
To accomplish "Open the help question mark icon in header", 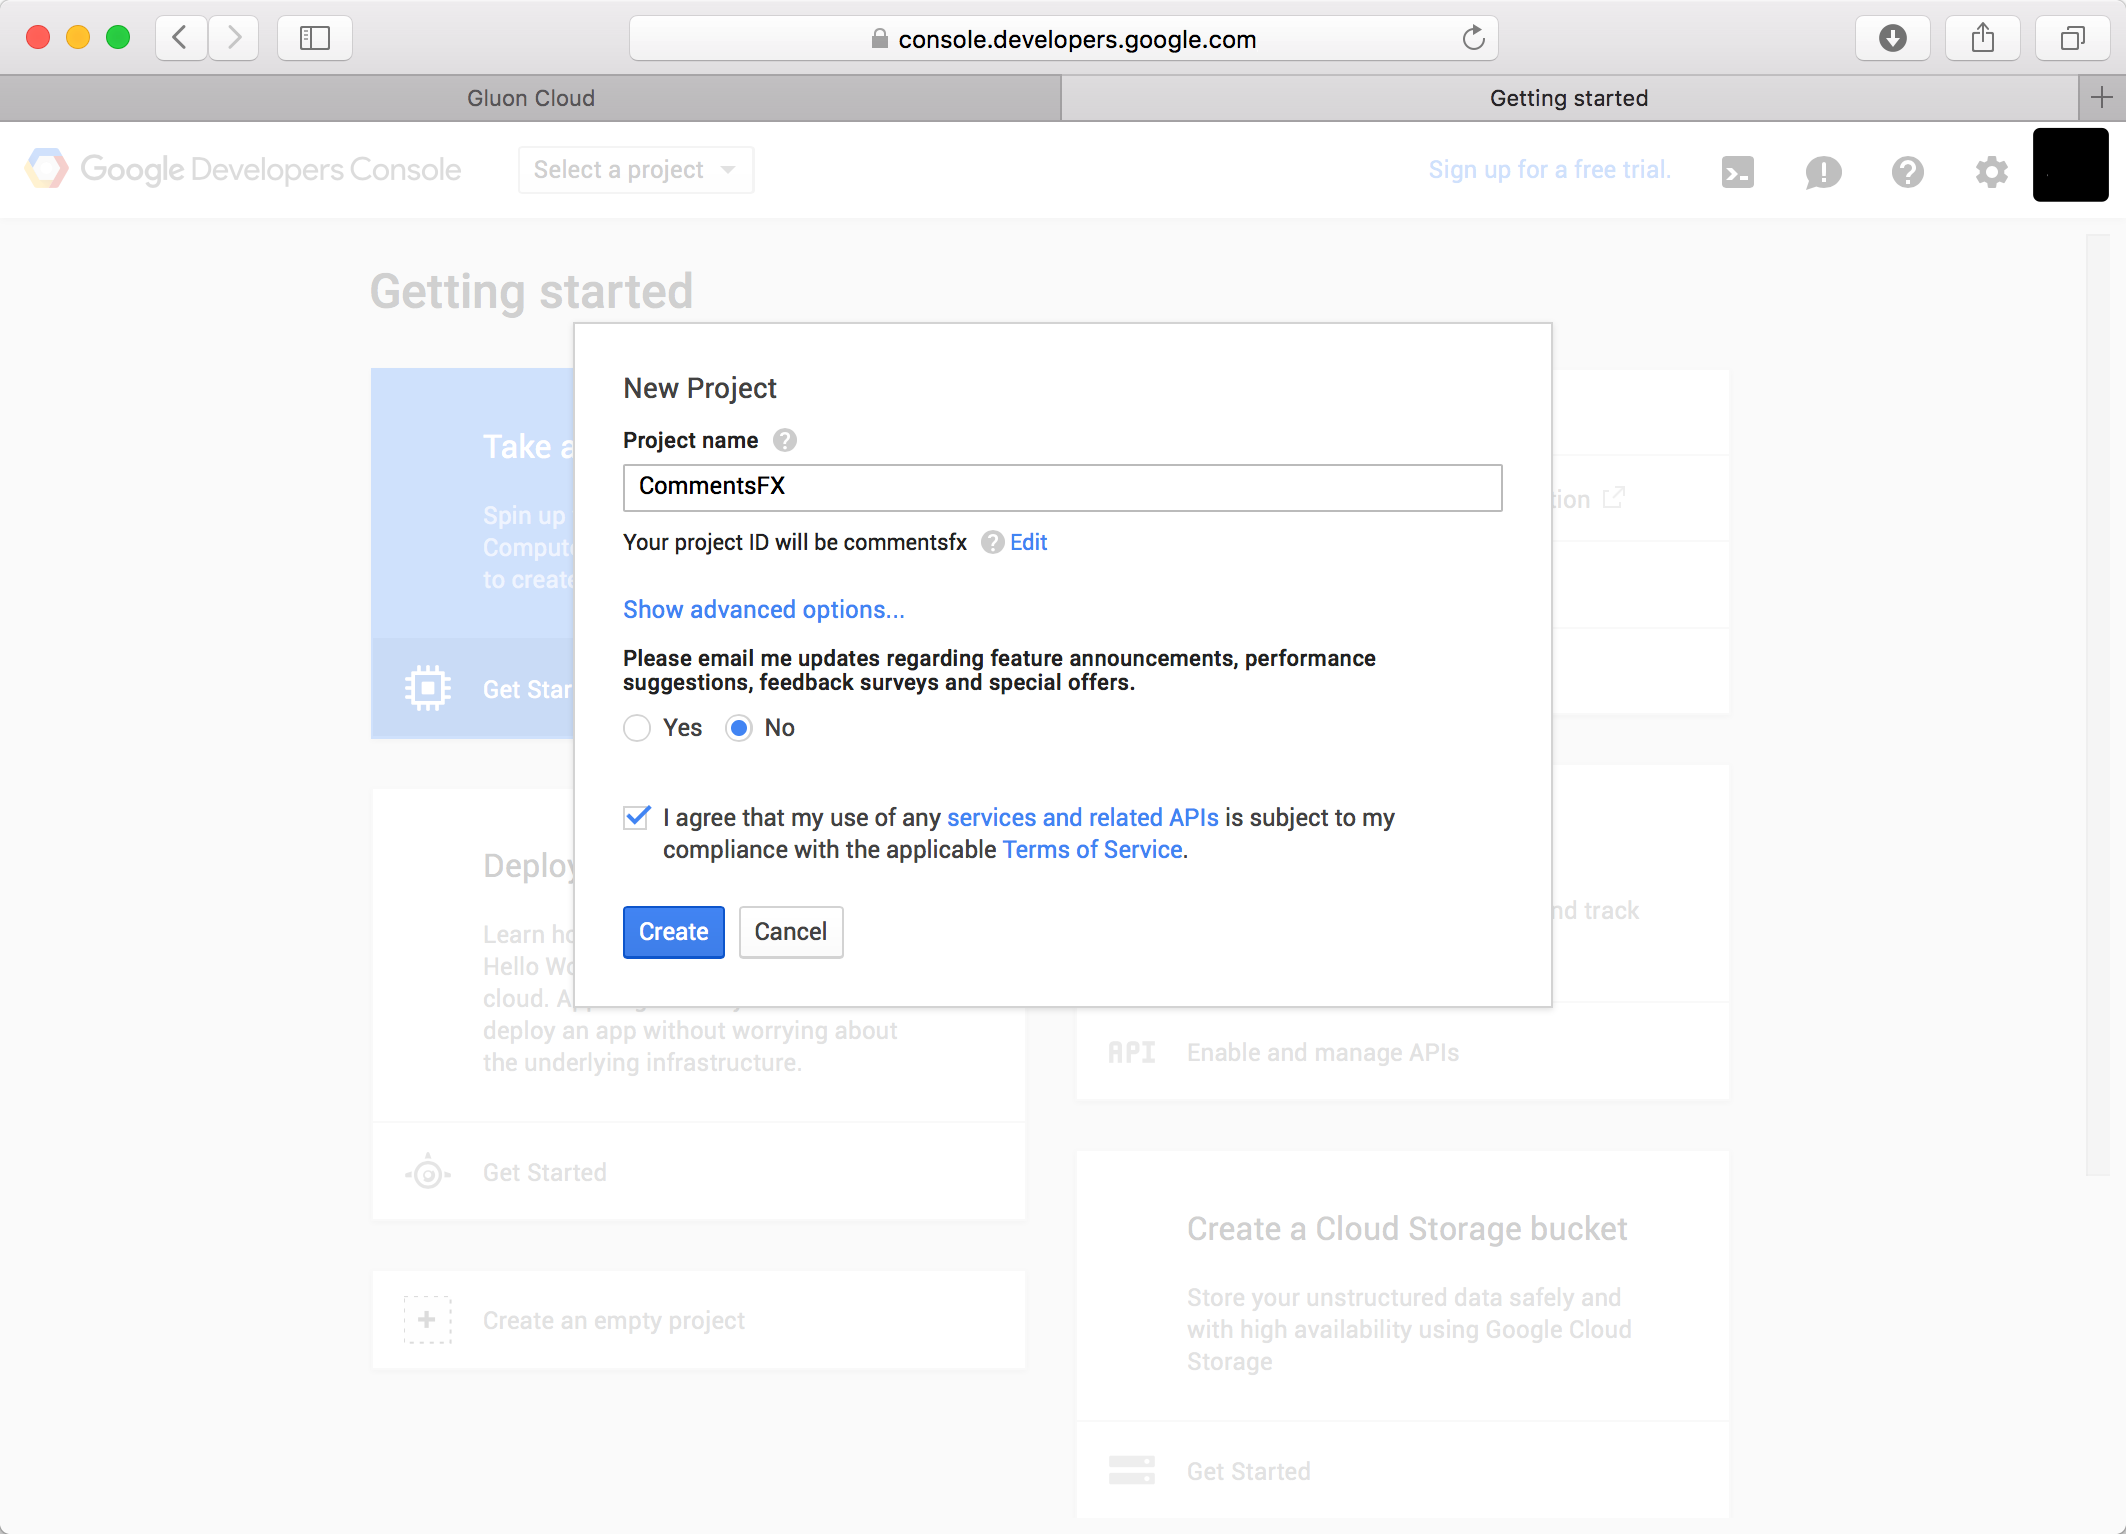I will coord(1907,172).
